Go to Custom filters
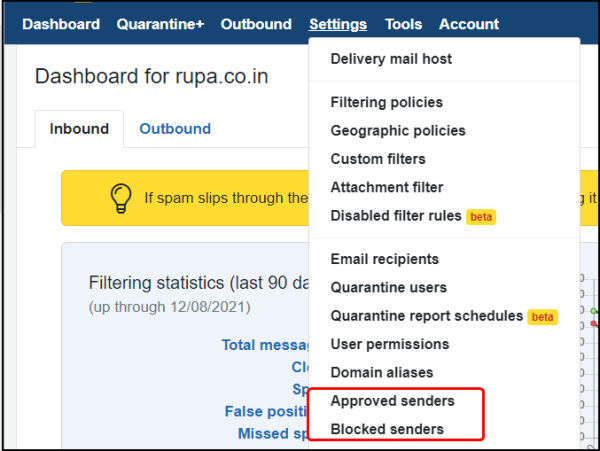 (x=378, y=159)
